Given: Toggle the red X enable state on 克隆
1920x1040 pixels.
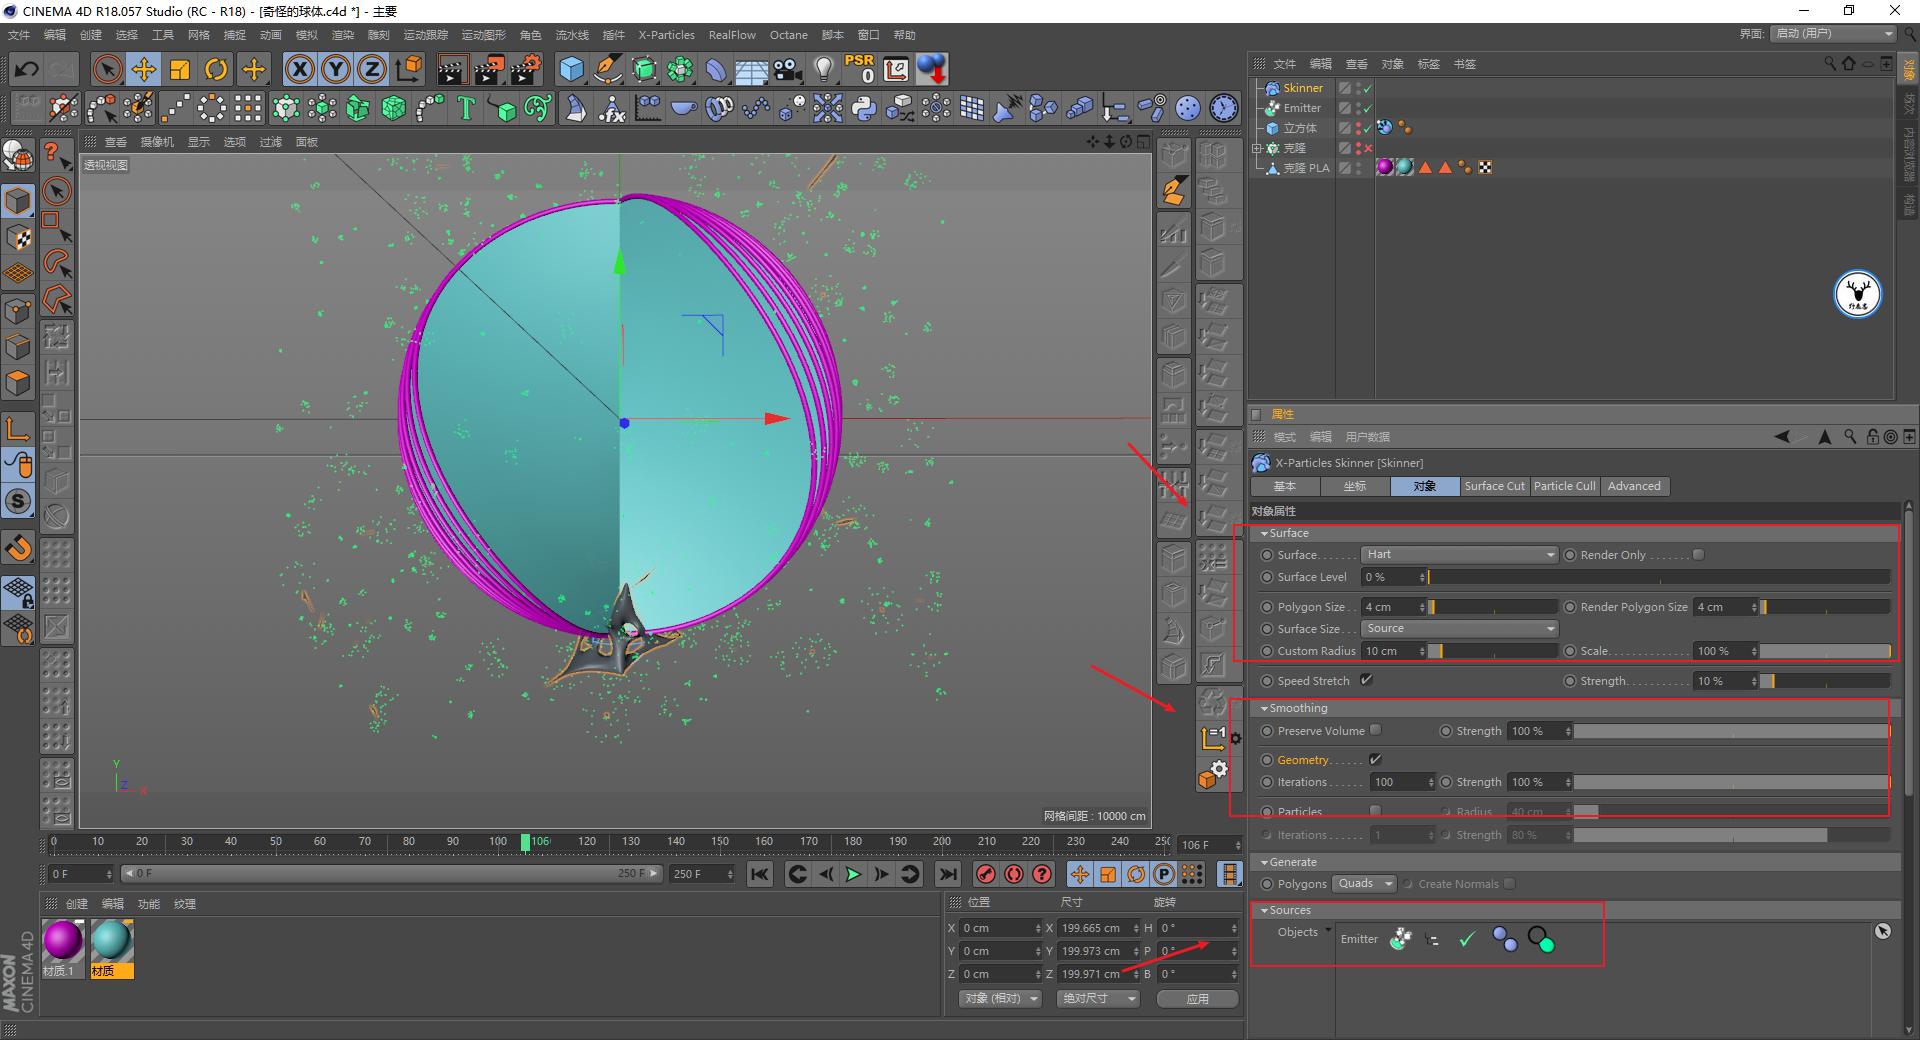Looking at the screenshot, I should click(1368, 148).
